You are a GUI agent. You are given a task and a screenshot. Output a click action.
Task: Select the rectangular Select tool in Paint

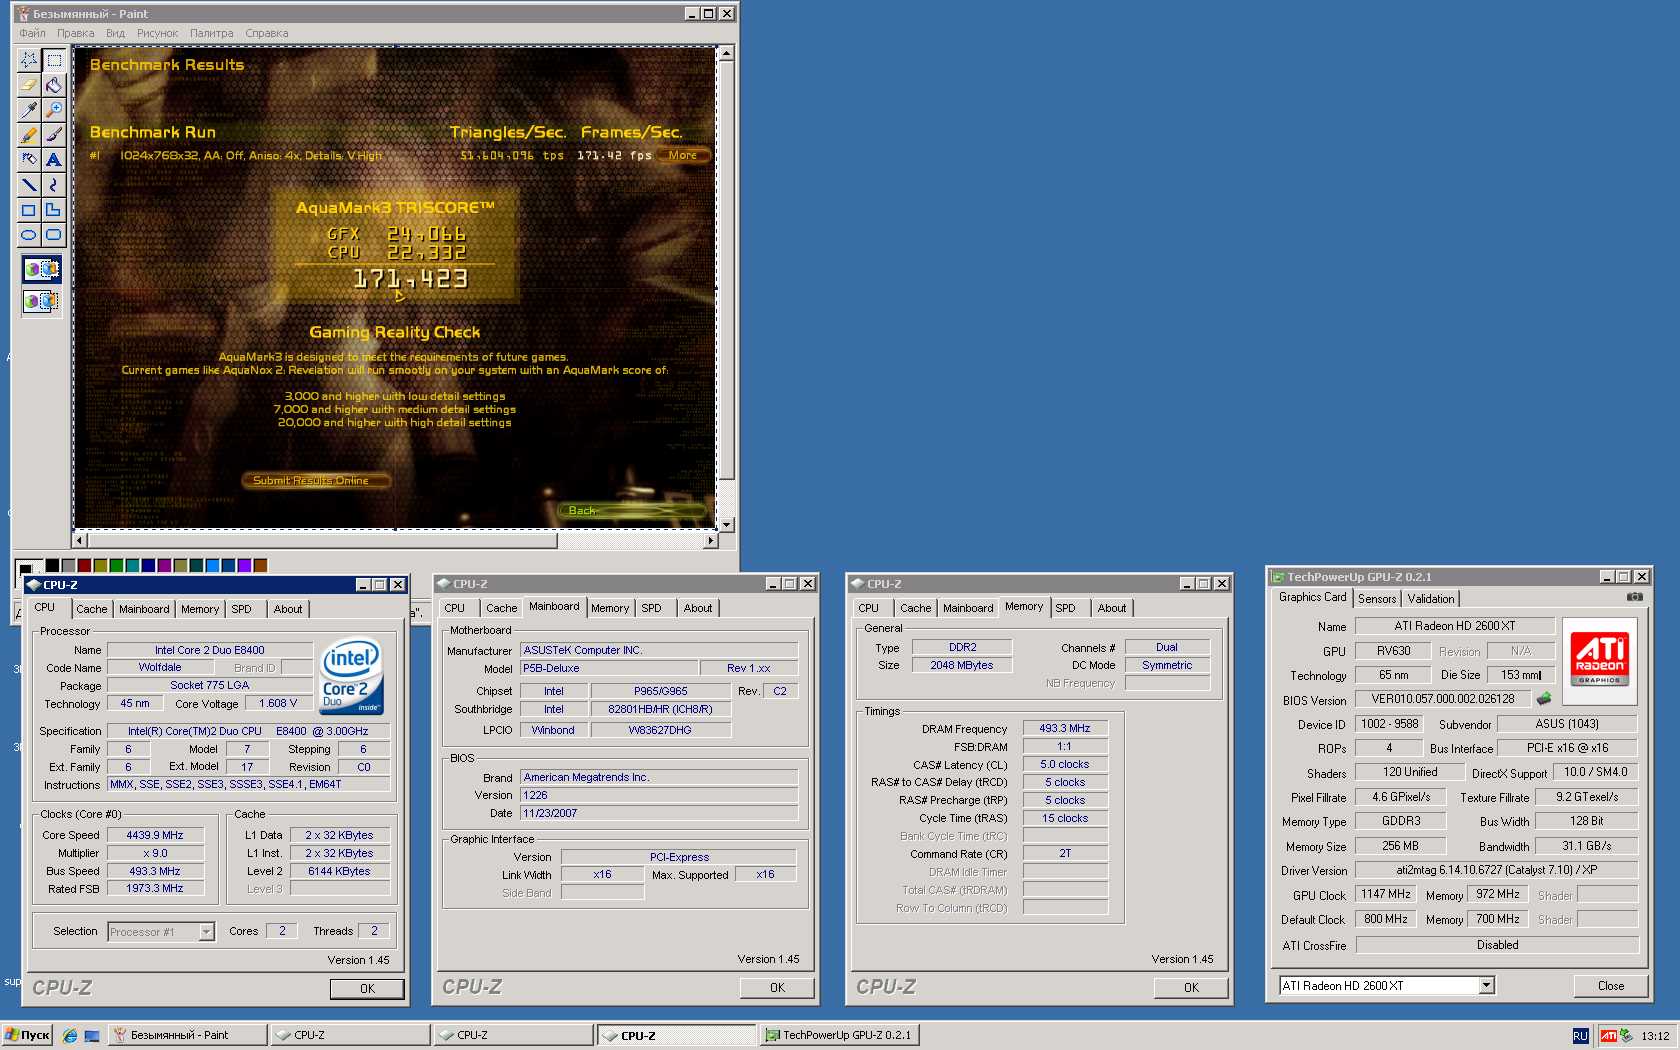pos(54,60)
